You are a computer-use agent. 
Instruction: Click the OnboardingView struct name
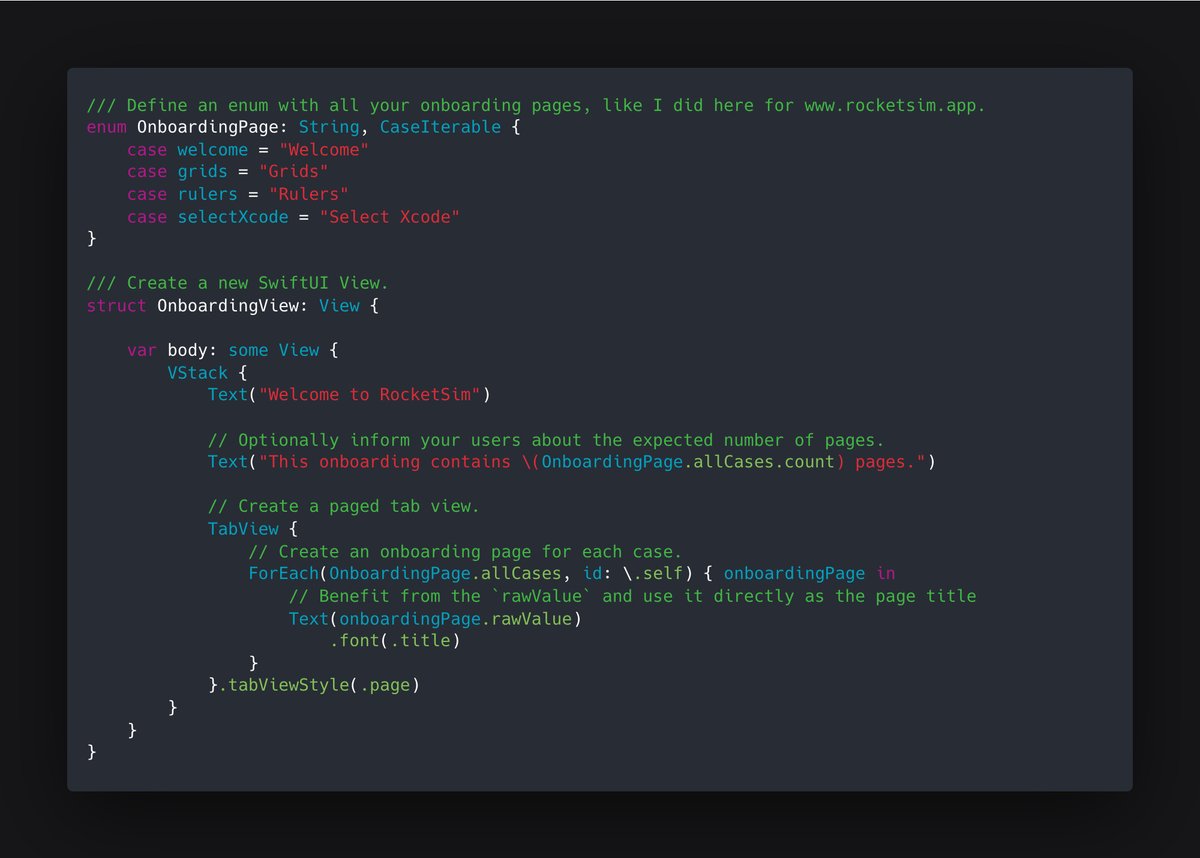(228, 306)
